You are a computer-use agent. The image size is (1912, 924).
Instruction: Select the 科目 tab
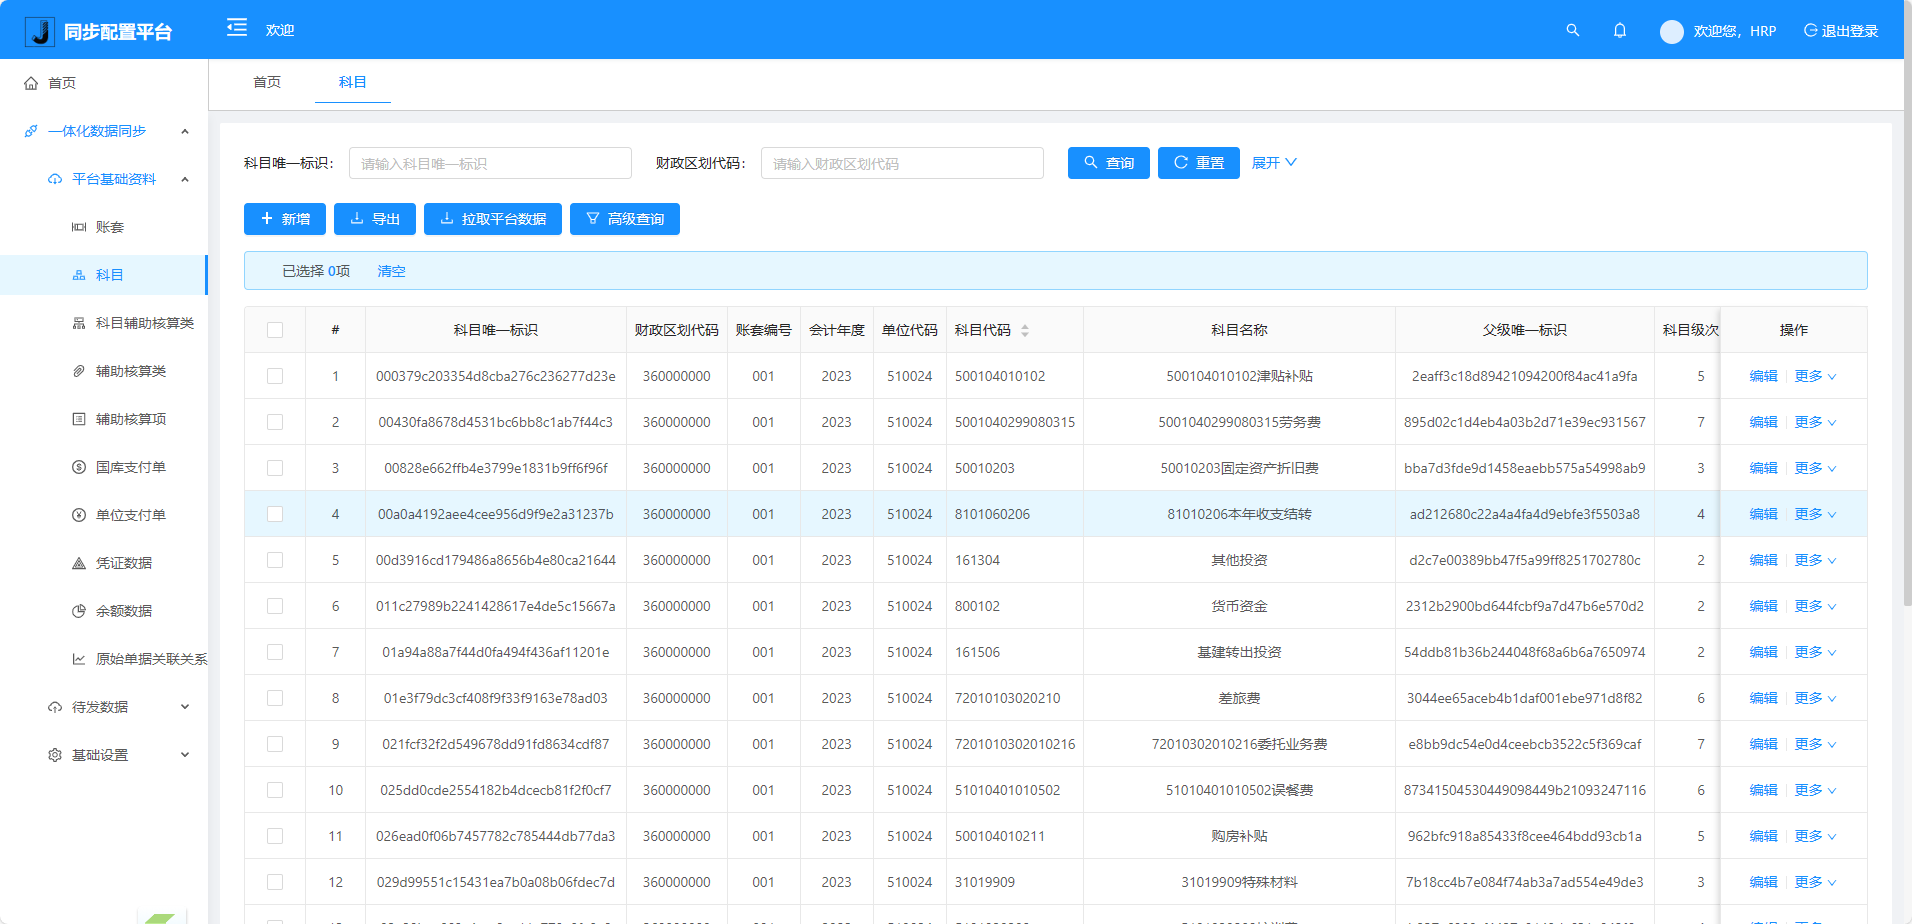click(352, 82)
